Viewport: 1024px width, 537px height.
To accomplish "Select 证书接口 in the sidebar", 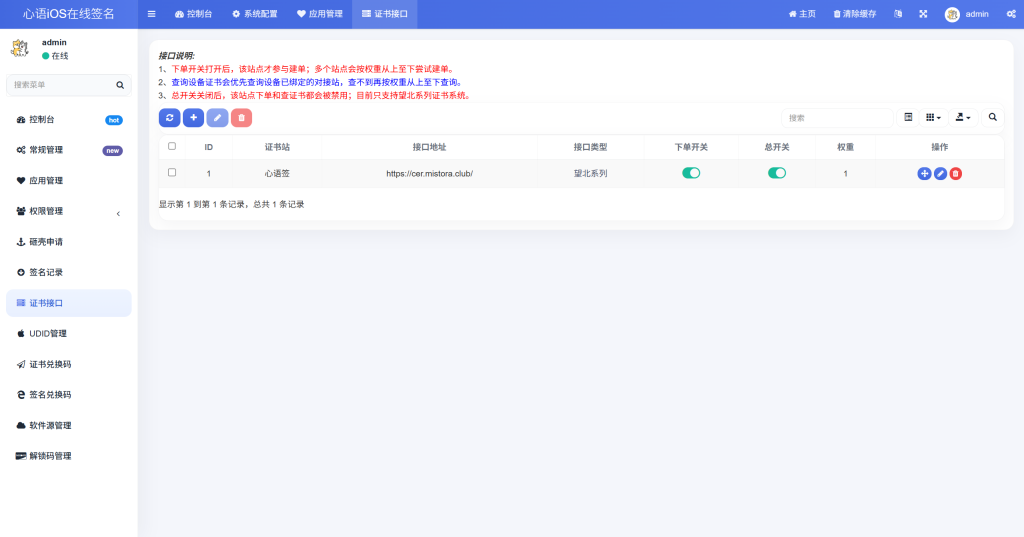I will point(69,303).
